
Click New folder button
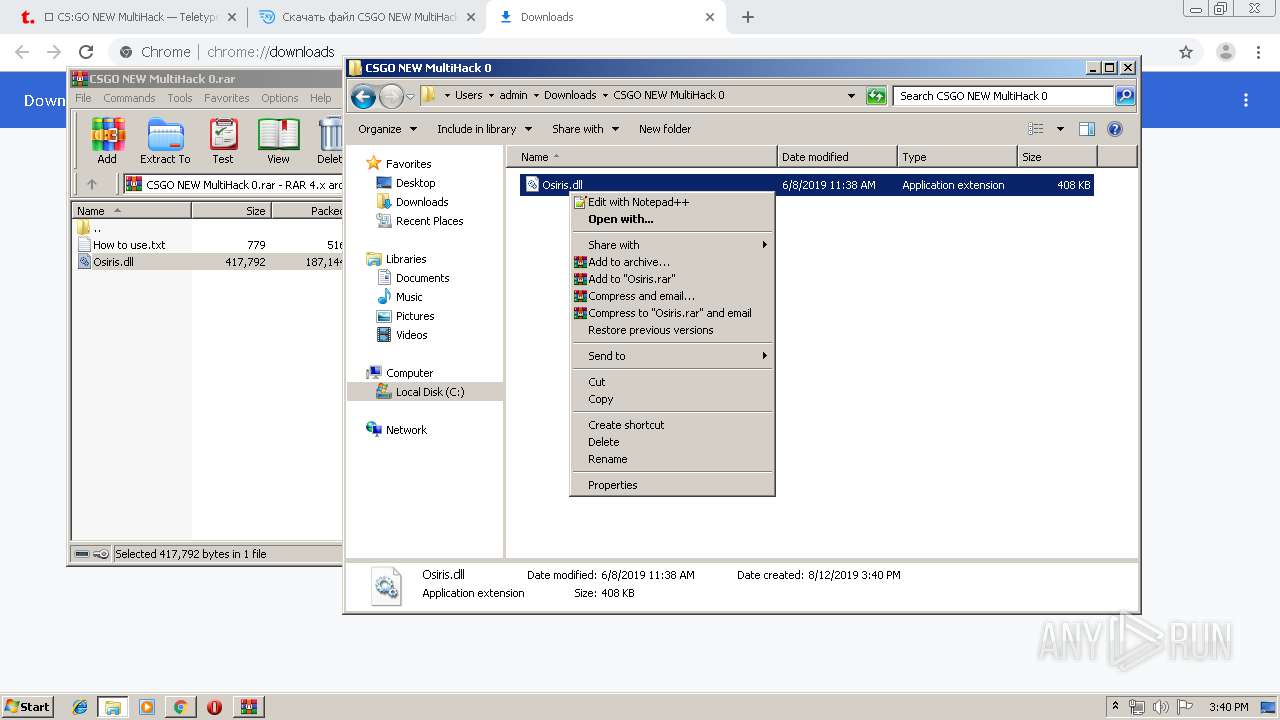coord(665,129)
